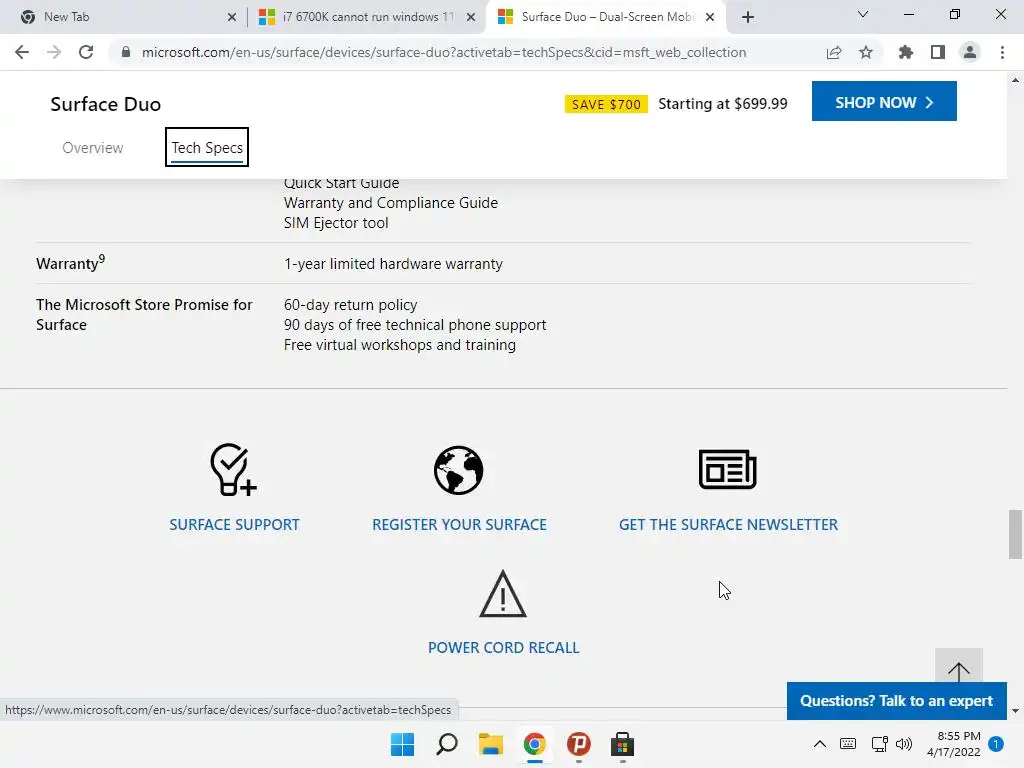
Task: Click the scrollbar down arrow
Action: click(x=1015, y=711)
